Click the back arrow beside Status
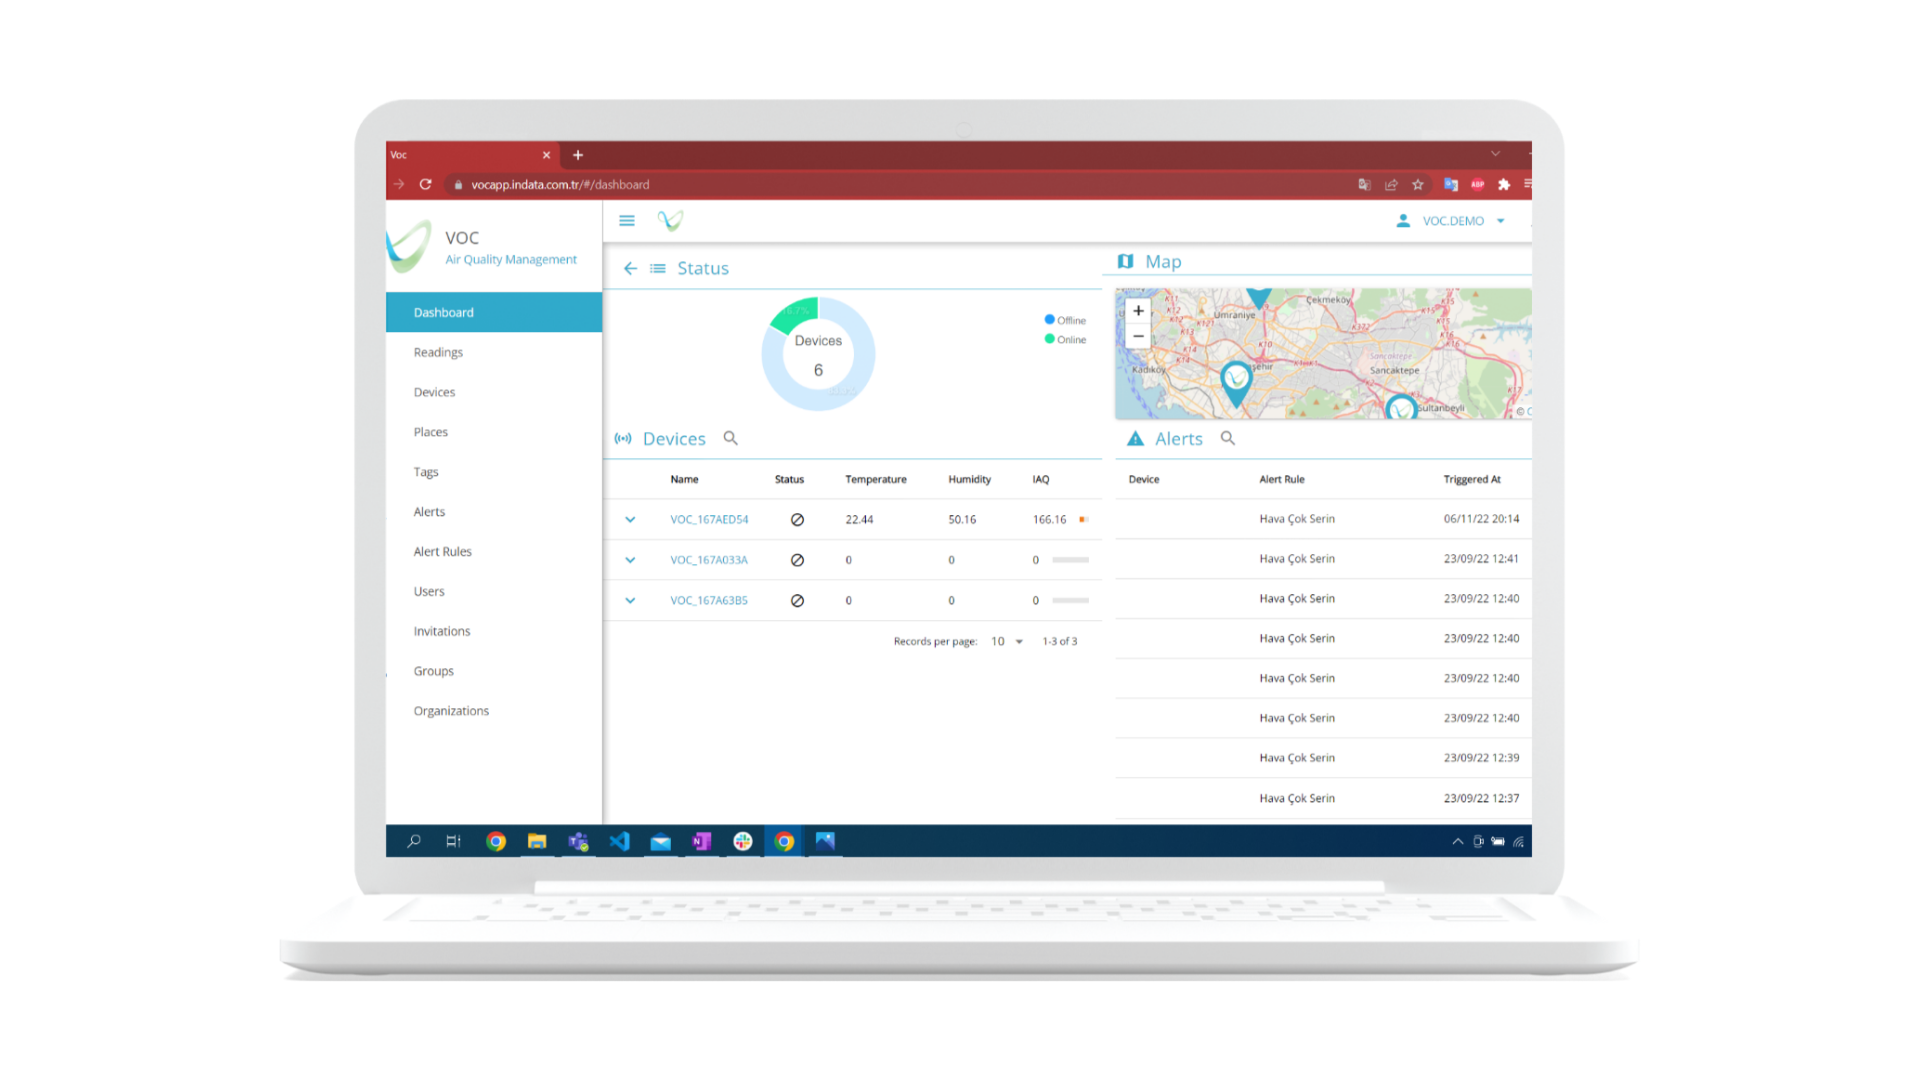1920x1080 pixels. [630, 268]
